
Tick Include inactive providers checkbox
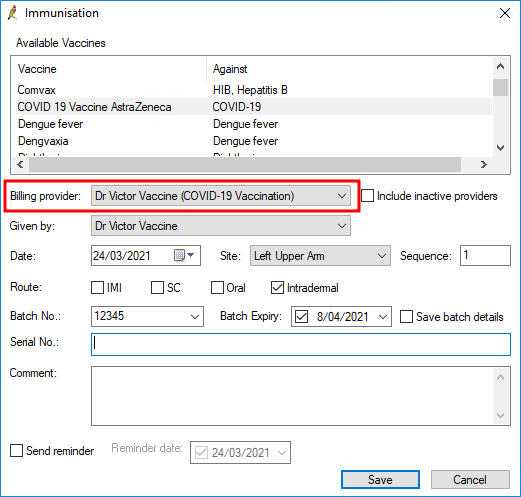click(x=368, y=196)
